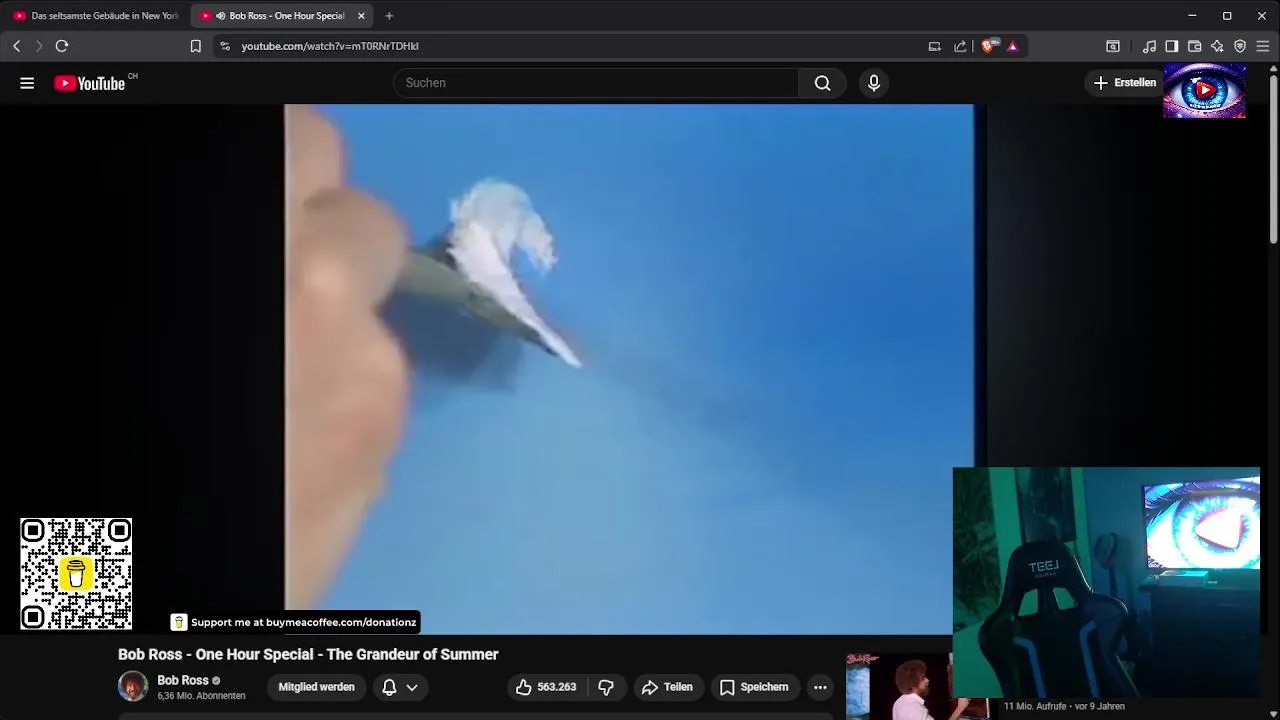Open the Bob Ross channel name link
1280x720 pixels.
point(183,680)
